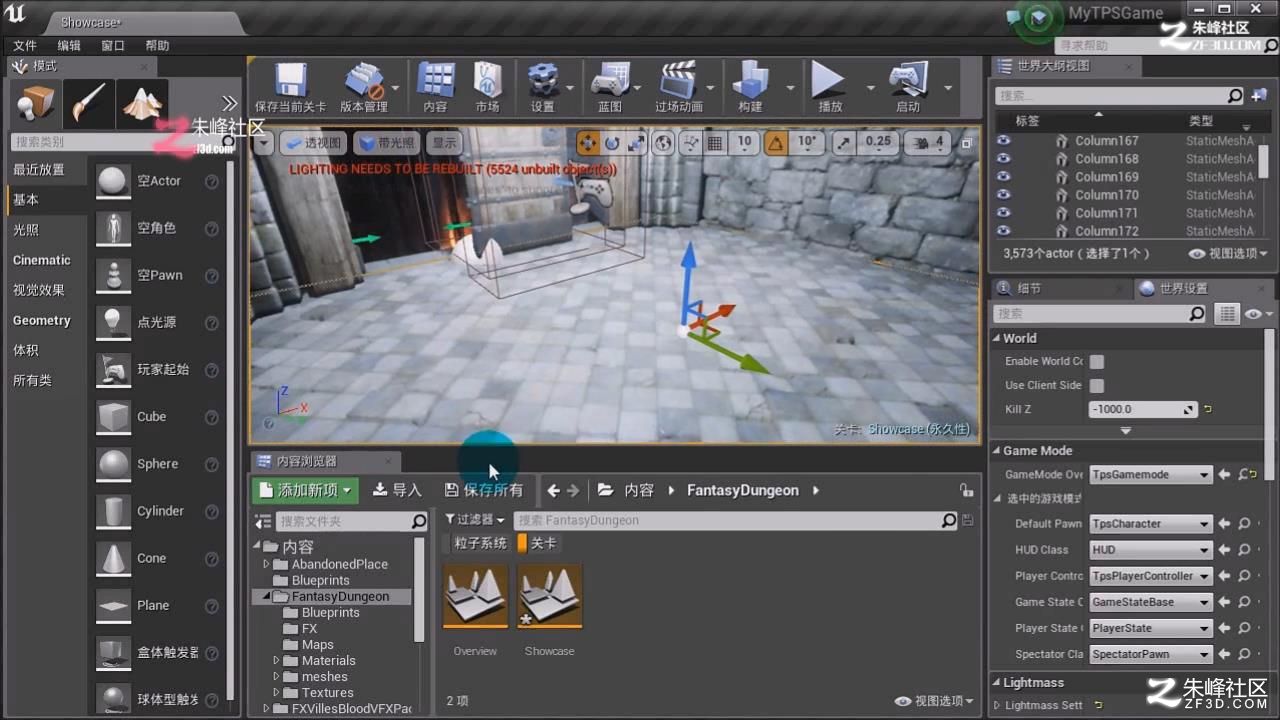Enable World Composition checkbox

point(1097,361)
